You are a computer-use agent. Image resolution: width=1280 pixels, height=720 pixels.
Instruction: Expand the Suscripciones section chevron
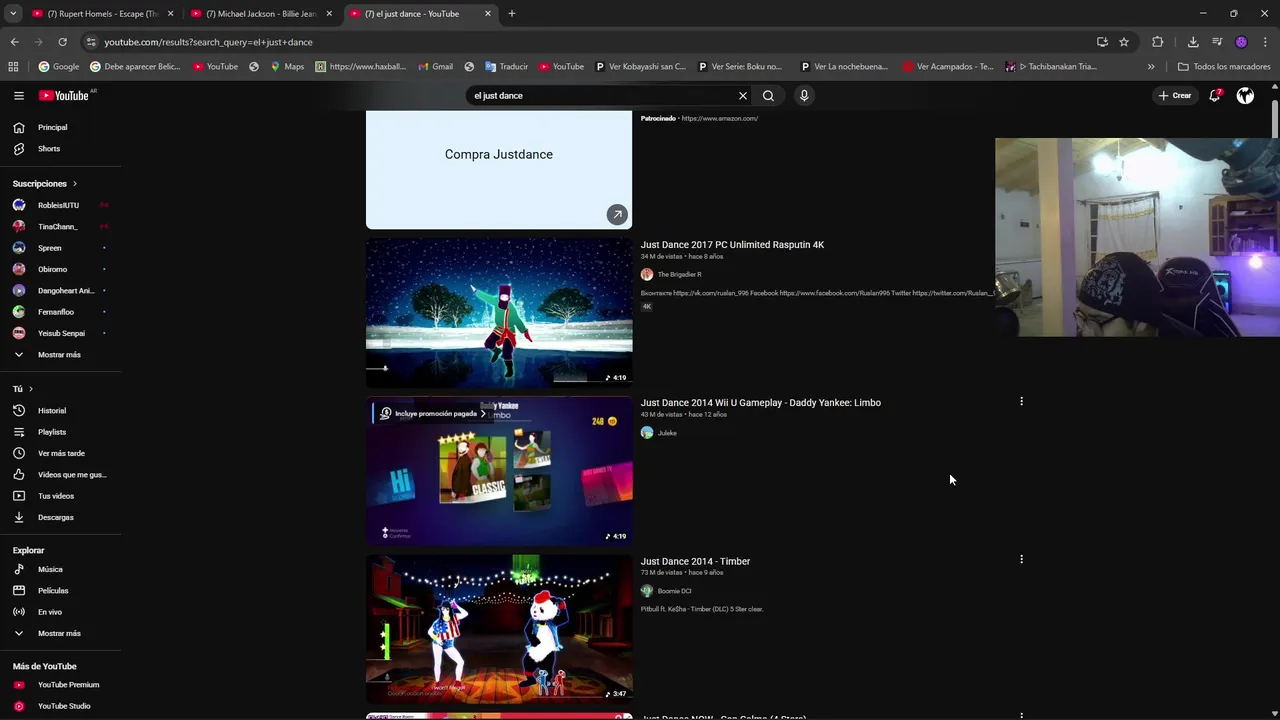pyautogui.click(x=74, y=184)
